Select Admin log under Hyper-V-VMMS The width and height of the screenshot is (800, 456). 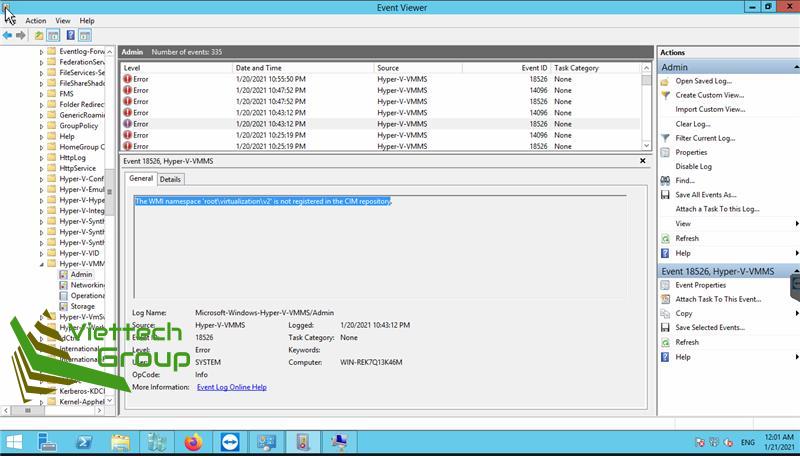pos(81,274)
